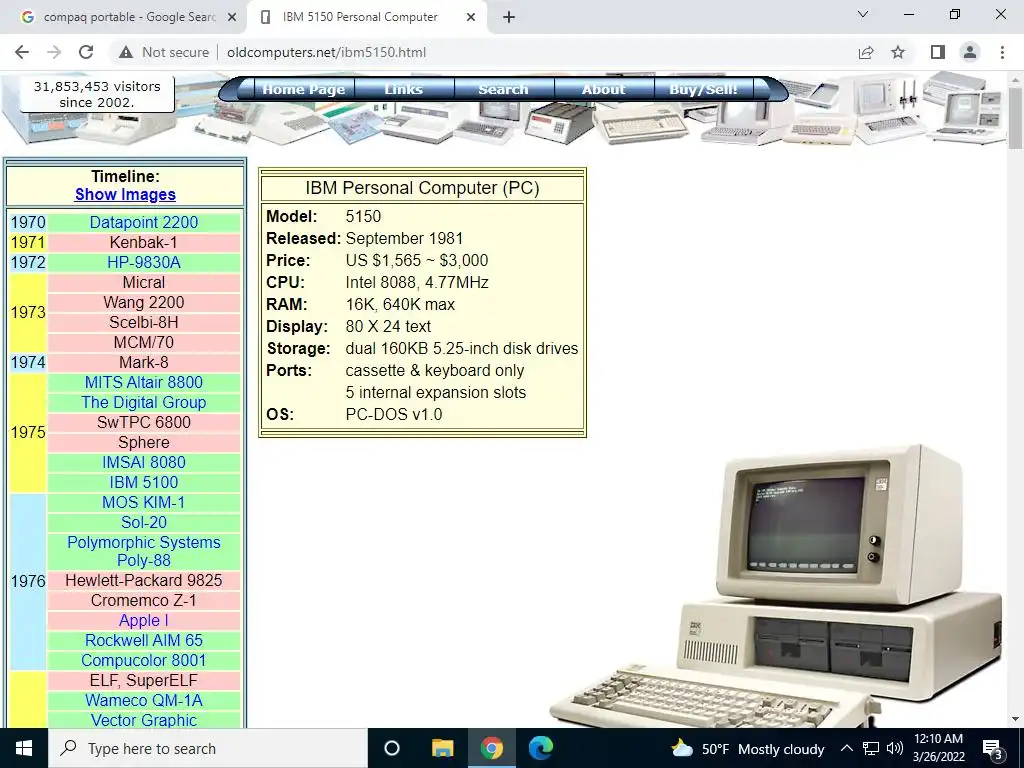Close the IBM 5150 Personal Computer tab
1024x768 pixels.
click(x=471, y=18)
